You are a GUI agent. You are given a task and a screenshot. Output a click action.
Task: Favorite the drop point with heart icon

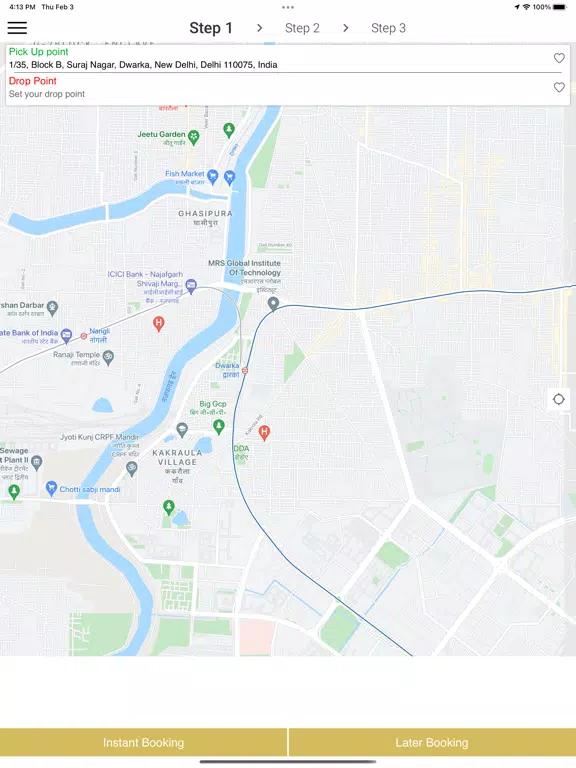559,88
